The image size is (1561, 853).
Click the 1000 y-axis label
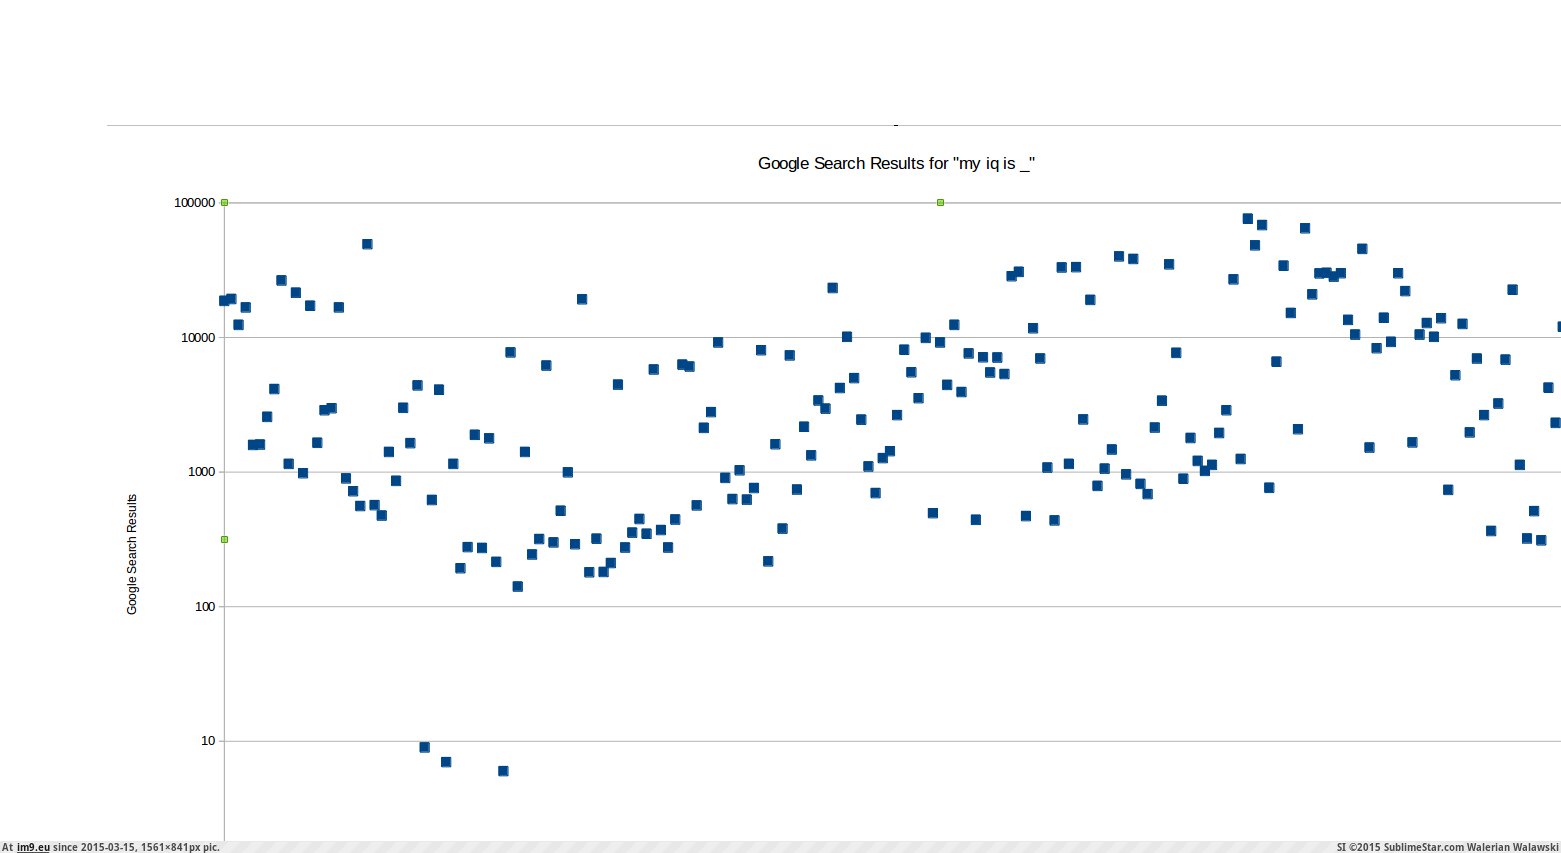click(202, 472)
